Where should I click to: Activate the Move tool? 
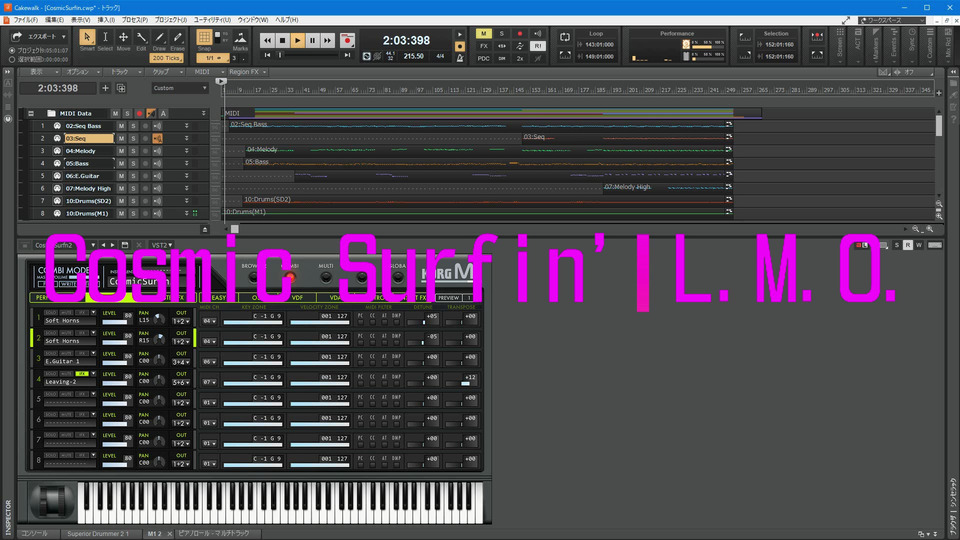pyautogui.click(x=123, y=37)
